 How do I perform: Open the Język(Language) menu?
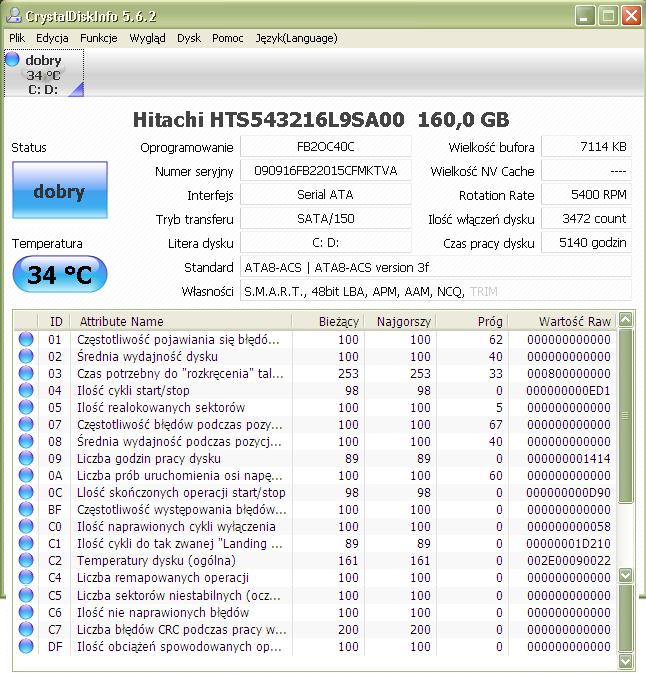pyautogui.click(x=296, y=38)
